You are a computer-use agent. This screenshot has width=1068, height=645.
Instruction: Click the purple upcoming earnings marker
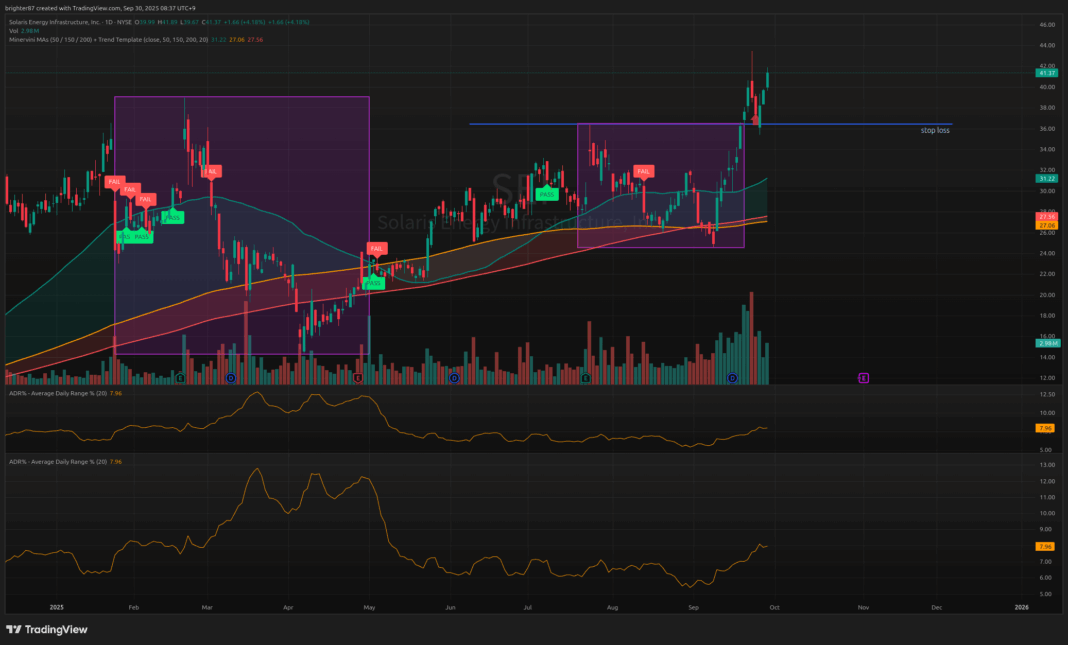[864, 378]
